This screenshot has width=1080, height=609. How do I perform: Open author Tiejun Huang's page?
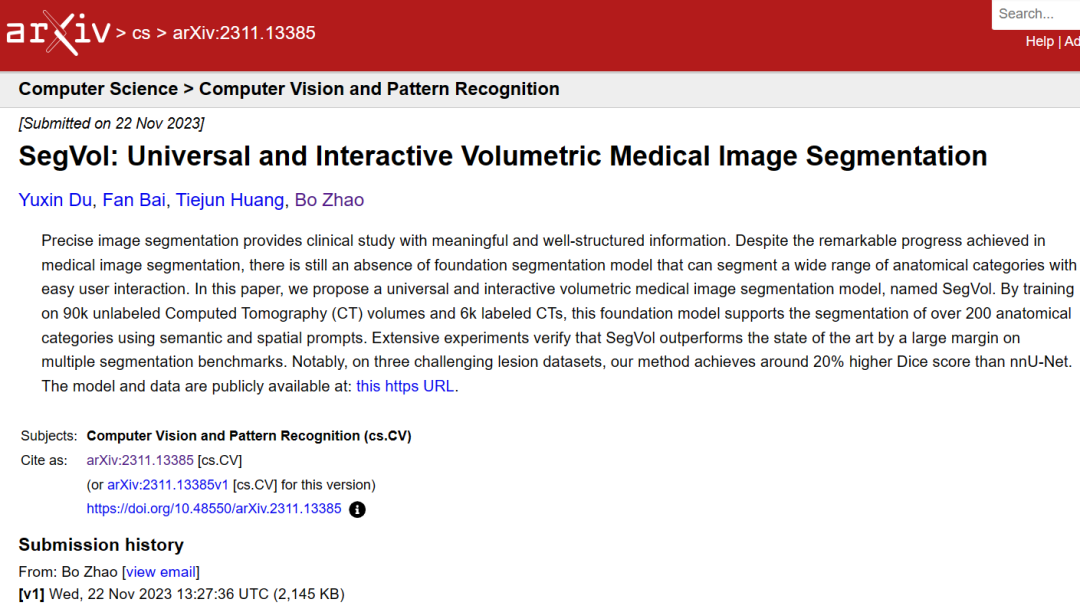229,200
